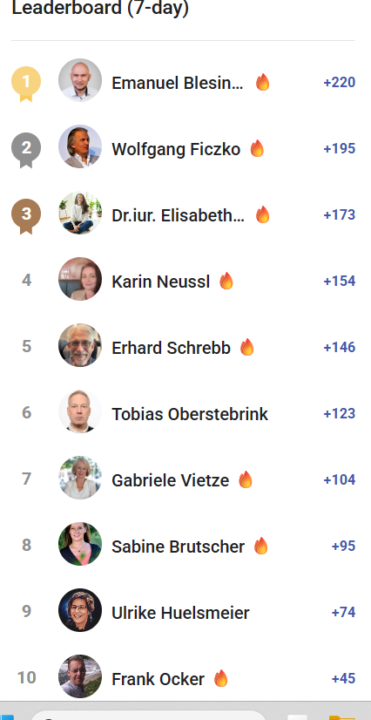Screen dimensions: 371x720
Task: Open Emanuel Blesin's profile picture
Action: (80, 80)
